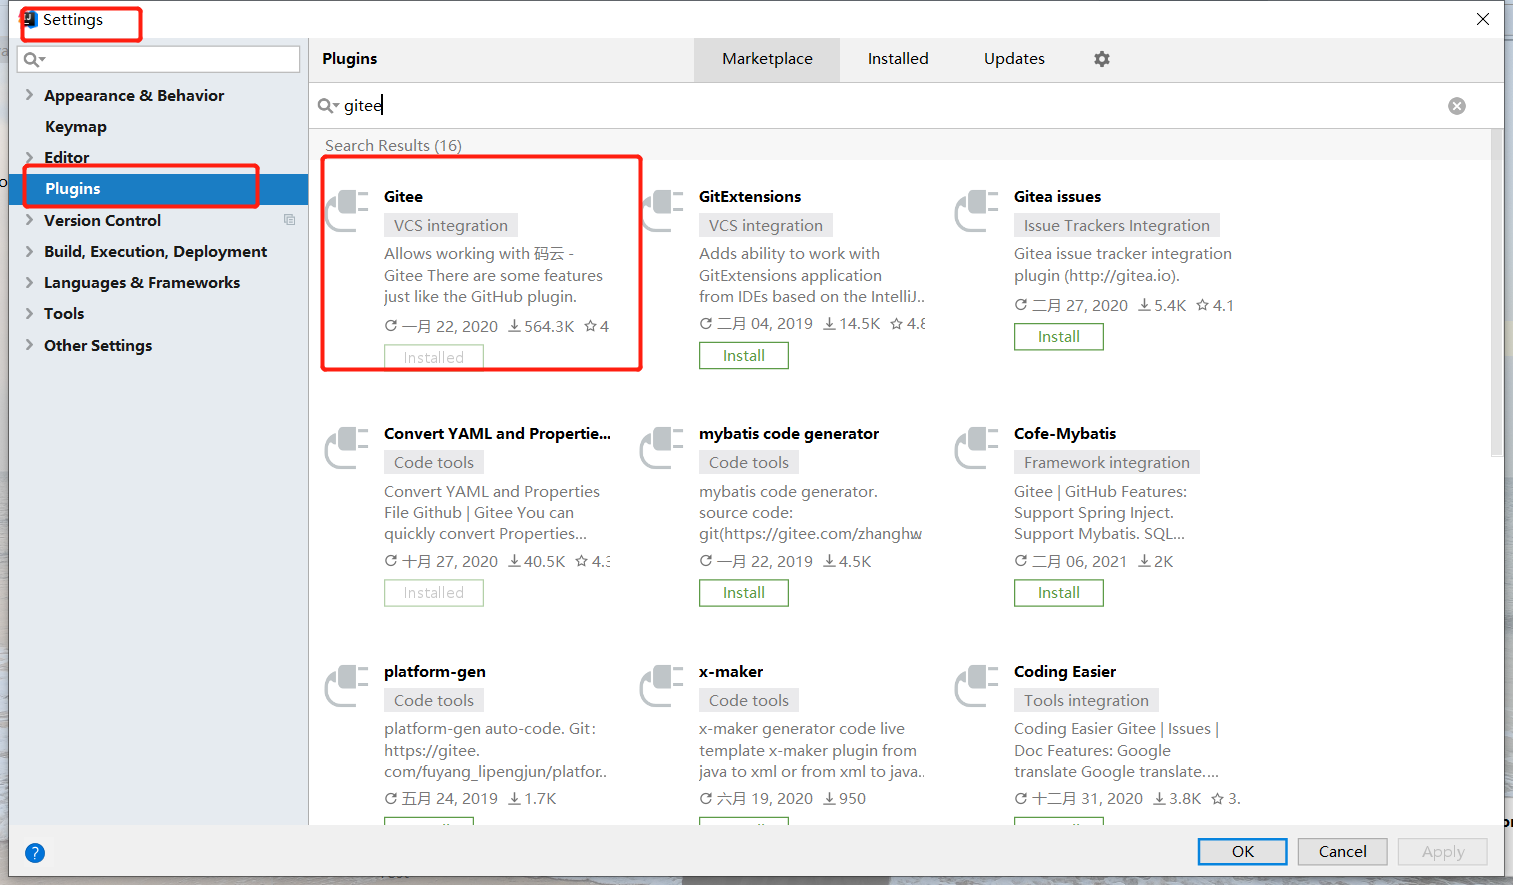This screenshot has height=885, width=1513.
Task: Click the Issue Trackers Integration tag
Action: pyautogui.click(x=1117, y=226)
